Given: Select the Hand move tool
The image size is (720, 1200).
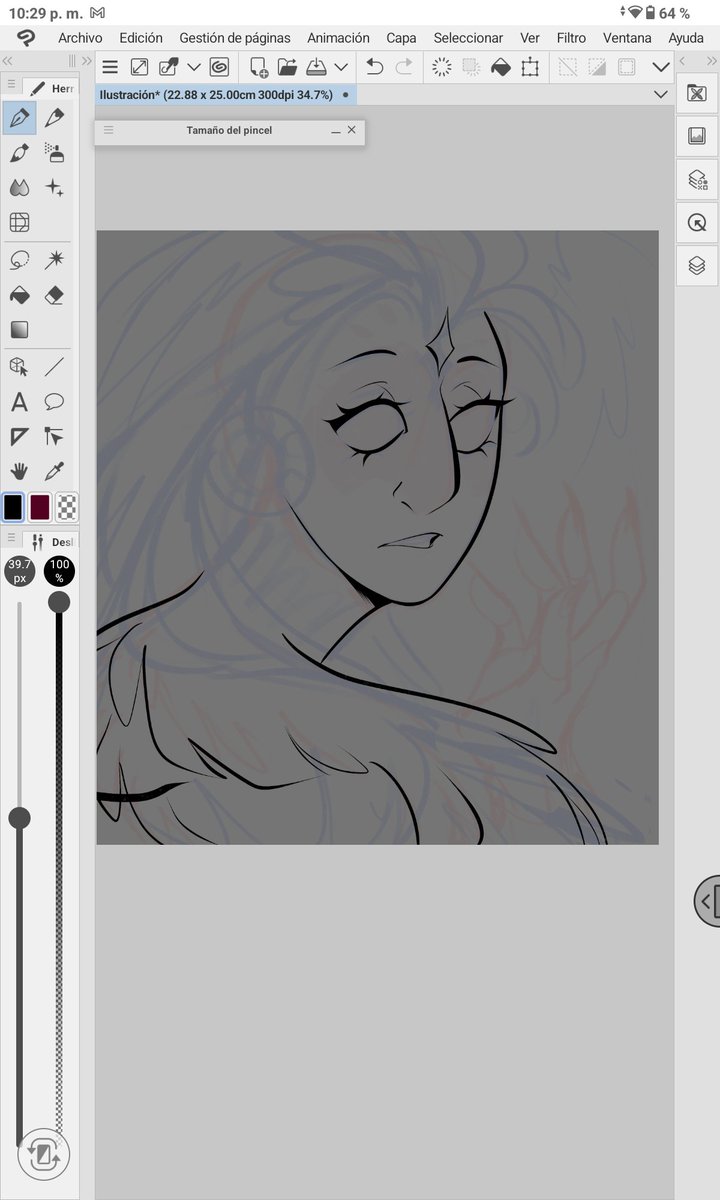Looking at the screenshot, I should (x=19, y=470).
